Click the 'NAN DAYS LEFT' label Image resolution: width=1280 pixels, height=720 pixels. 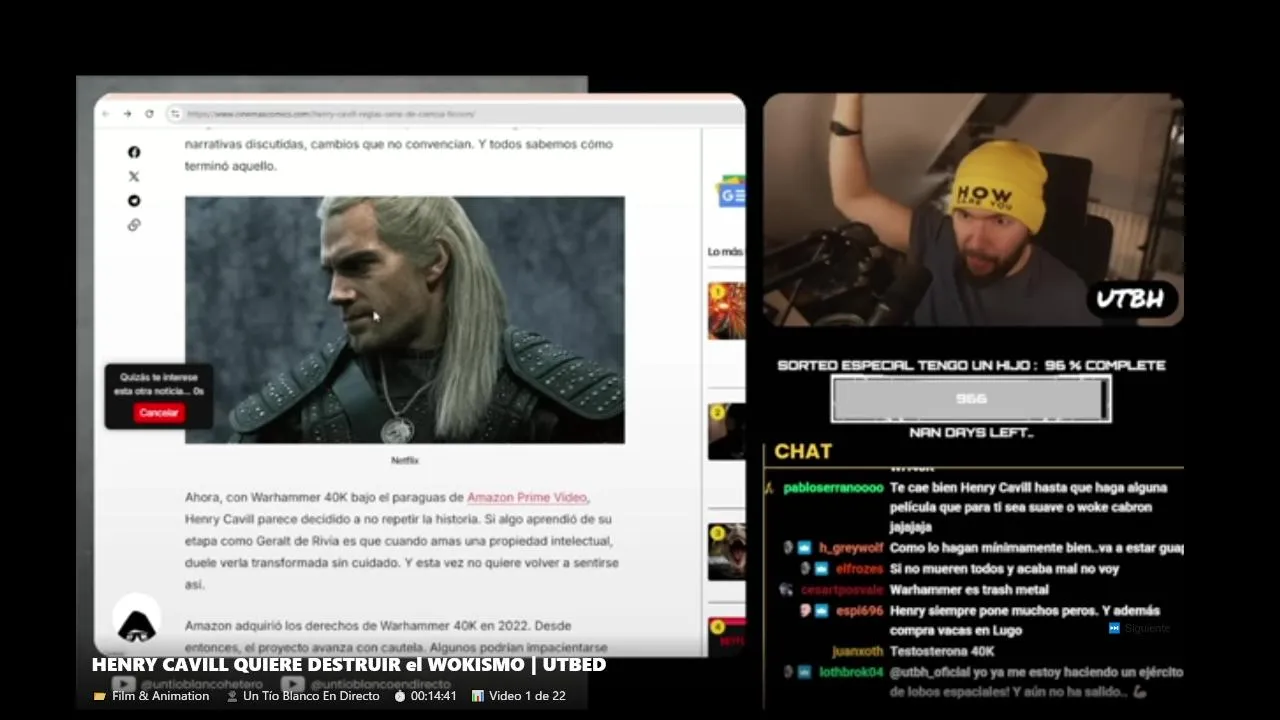(971, 433)
